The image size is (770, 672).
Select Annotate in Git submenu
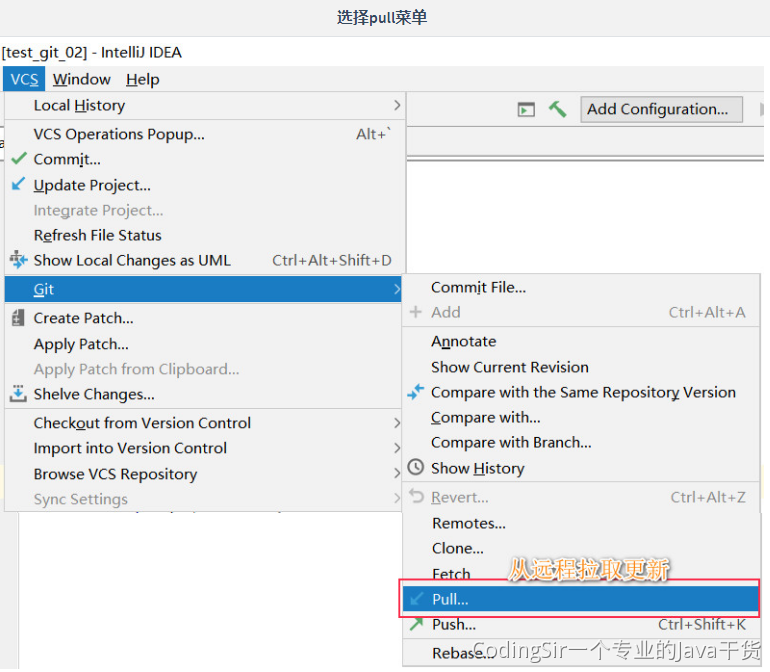point(581,341)
